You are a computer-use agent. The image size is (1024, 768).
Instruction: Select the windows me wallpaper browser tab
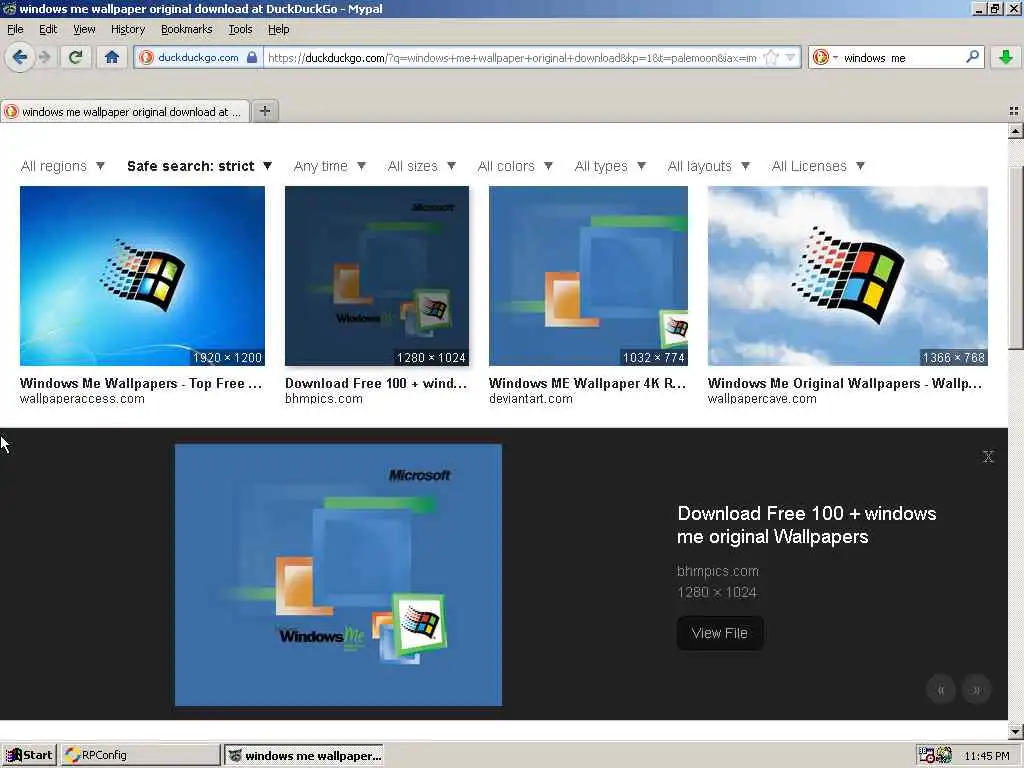point(125,112)
